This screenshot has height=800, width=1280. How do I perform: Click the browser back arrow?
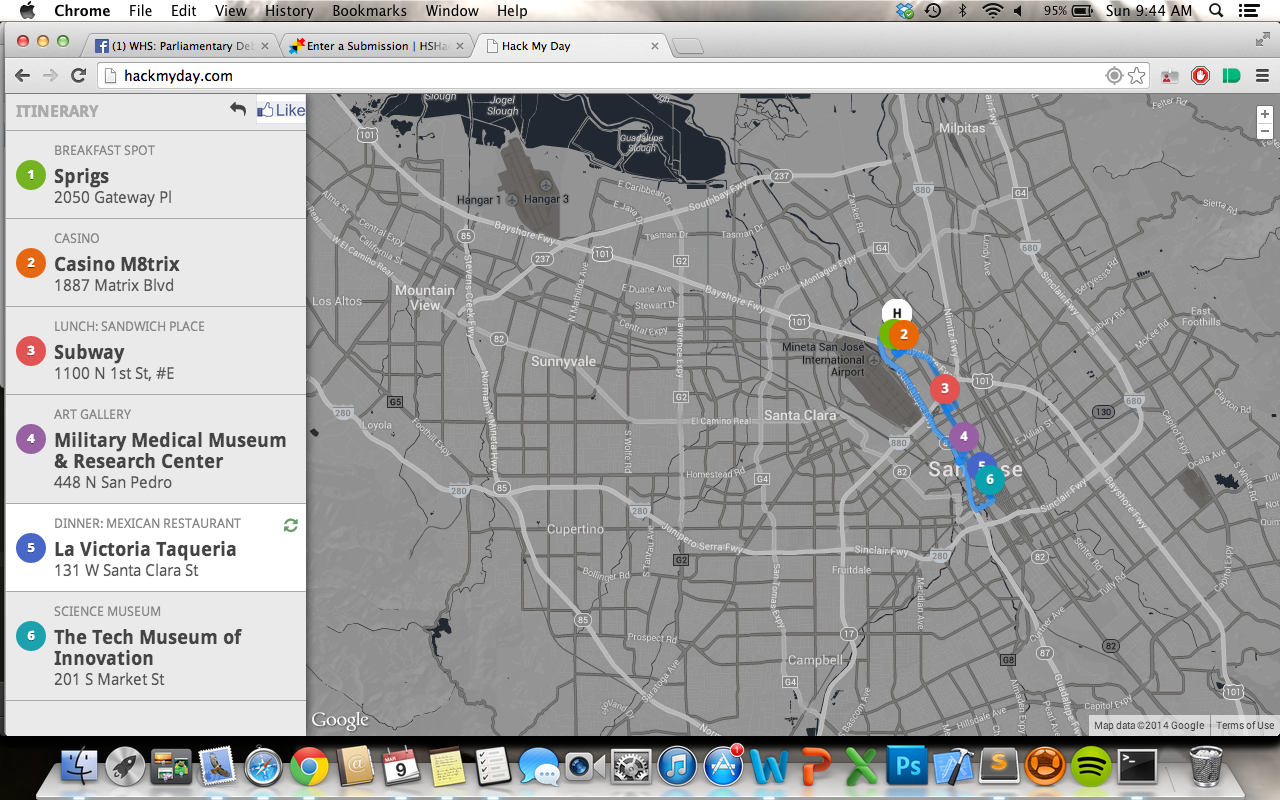tap(23, 76)
